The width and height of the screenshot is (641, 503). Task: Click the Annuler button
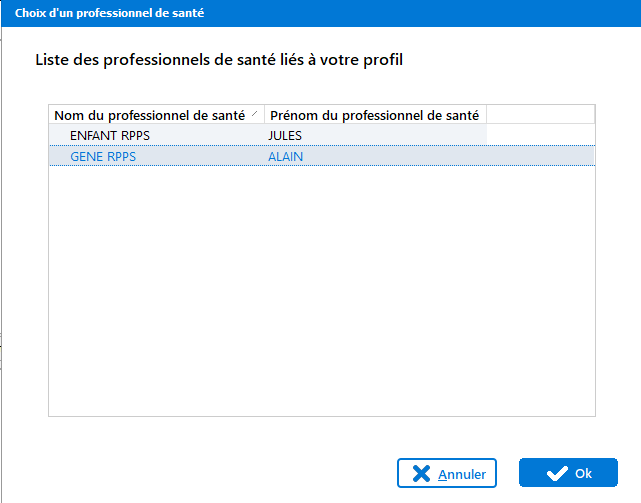pos(446,473)
